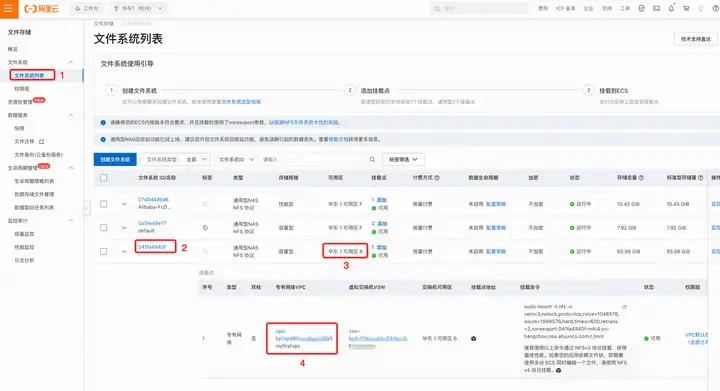Screen dimensions: 720x391
Task: Click the notification bell icon
Action: [671, 8]
